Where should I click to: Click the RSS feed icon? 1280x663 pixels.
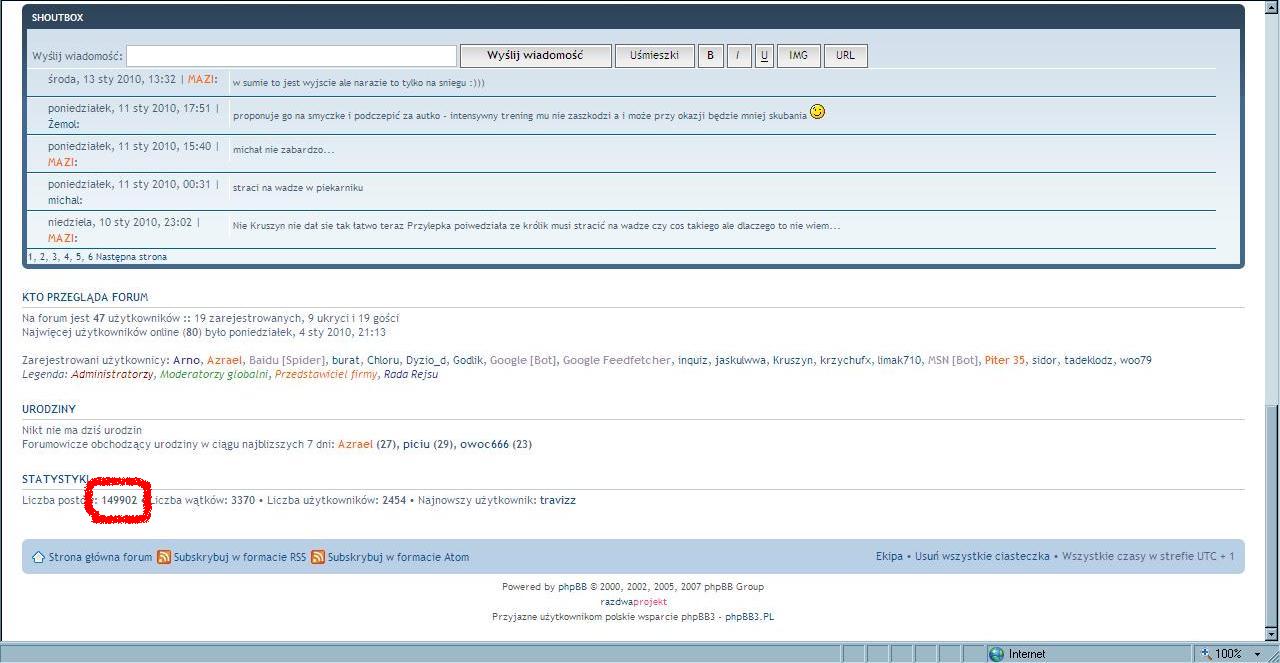point(164,557)
